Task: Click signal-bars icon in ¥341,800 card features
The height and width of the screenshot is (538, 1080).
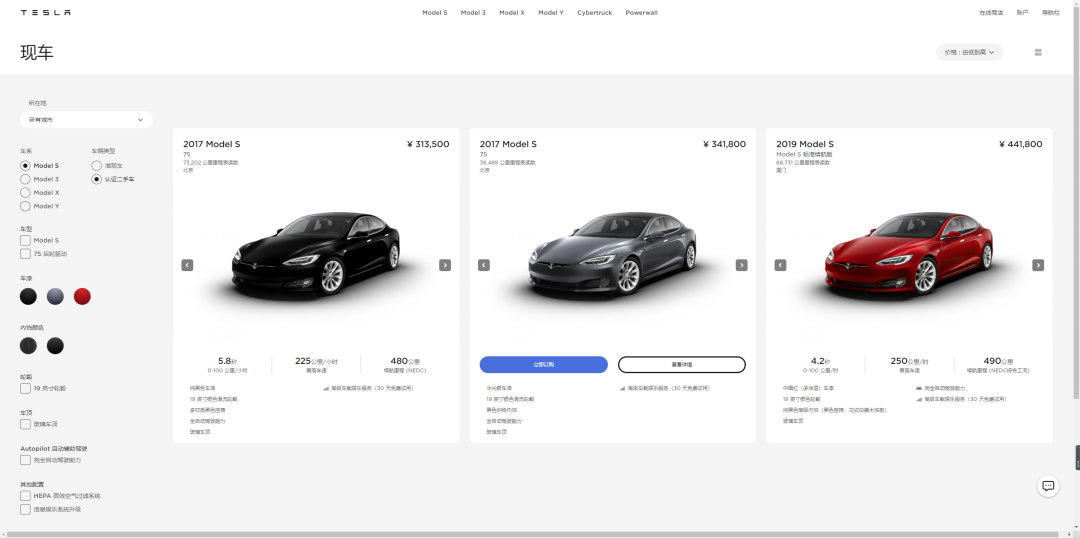Action: pos(622,389)
